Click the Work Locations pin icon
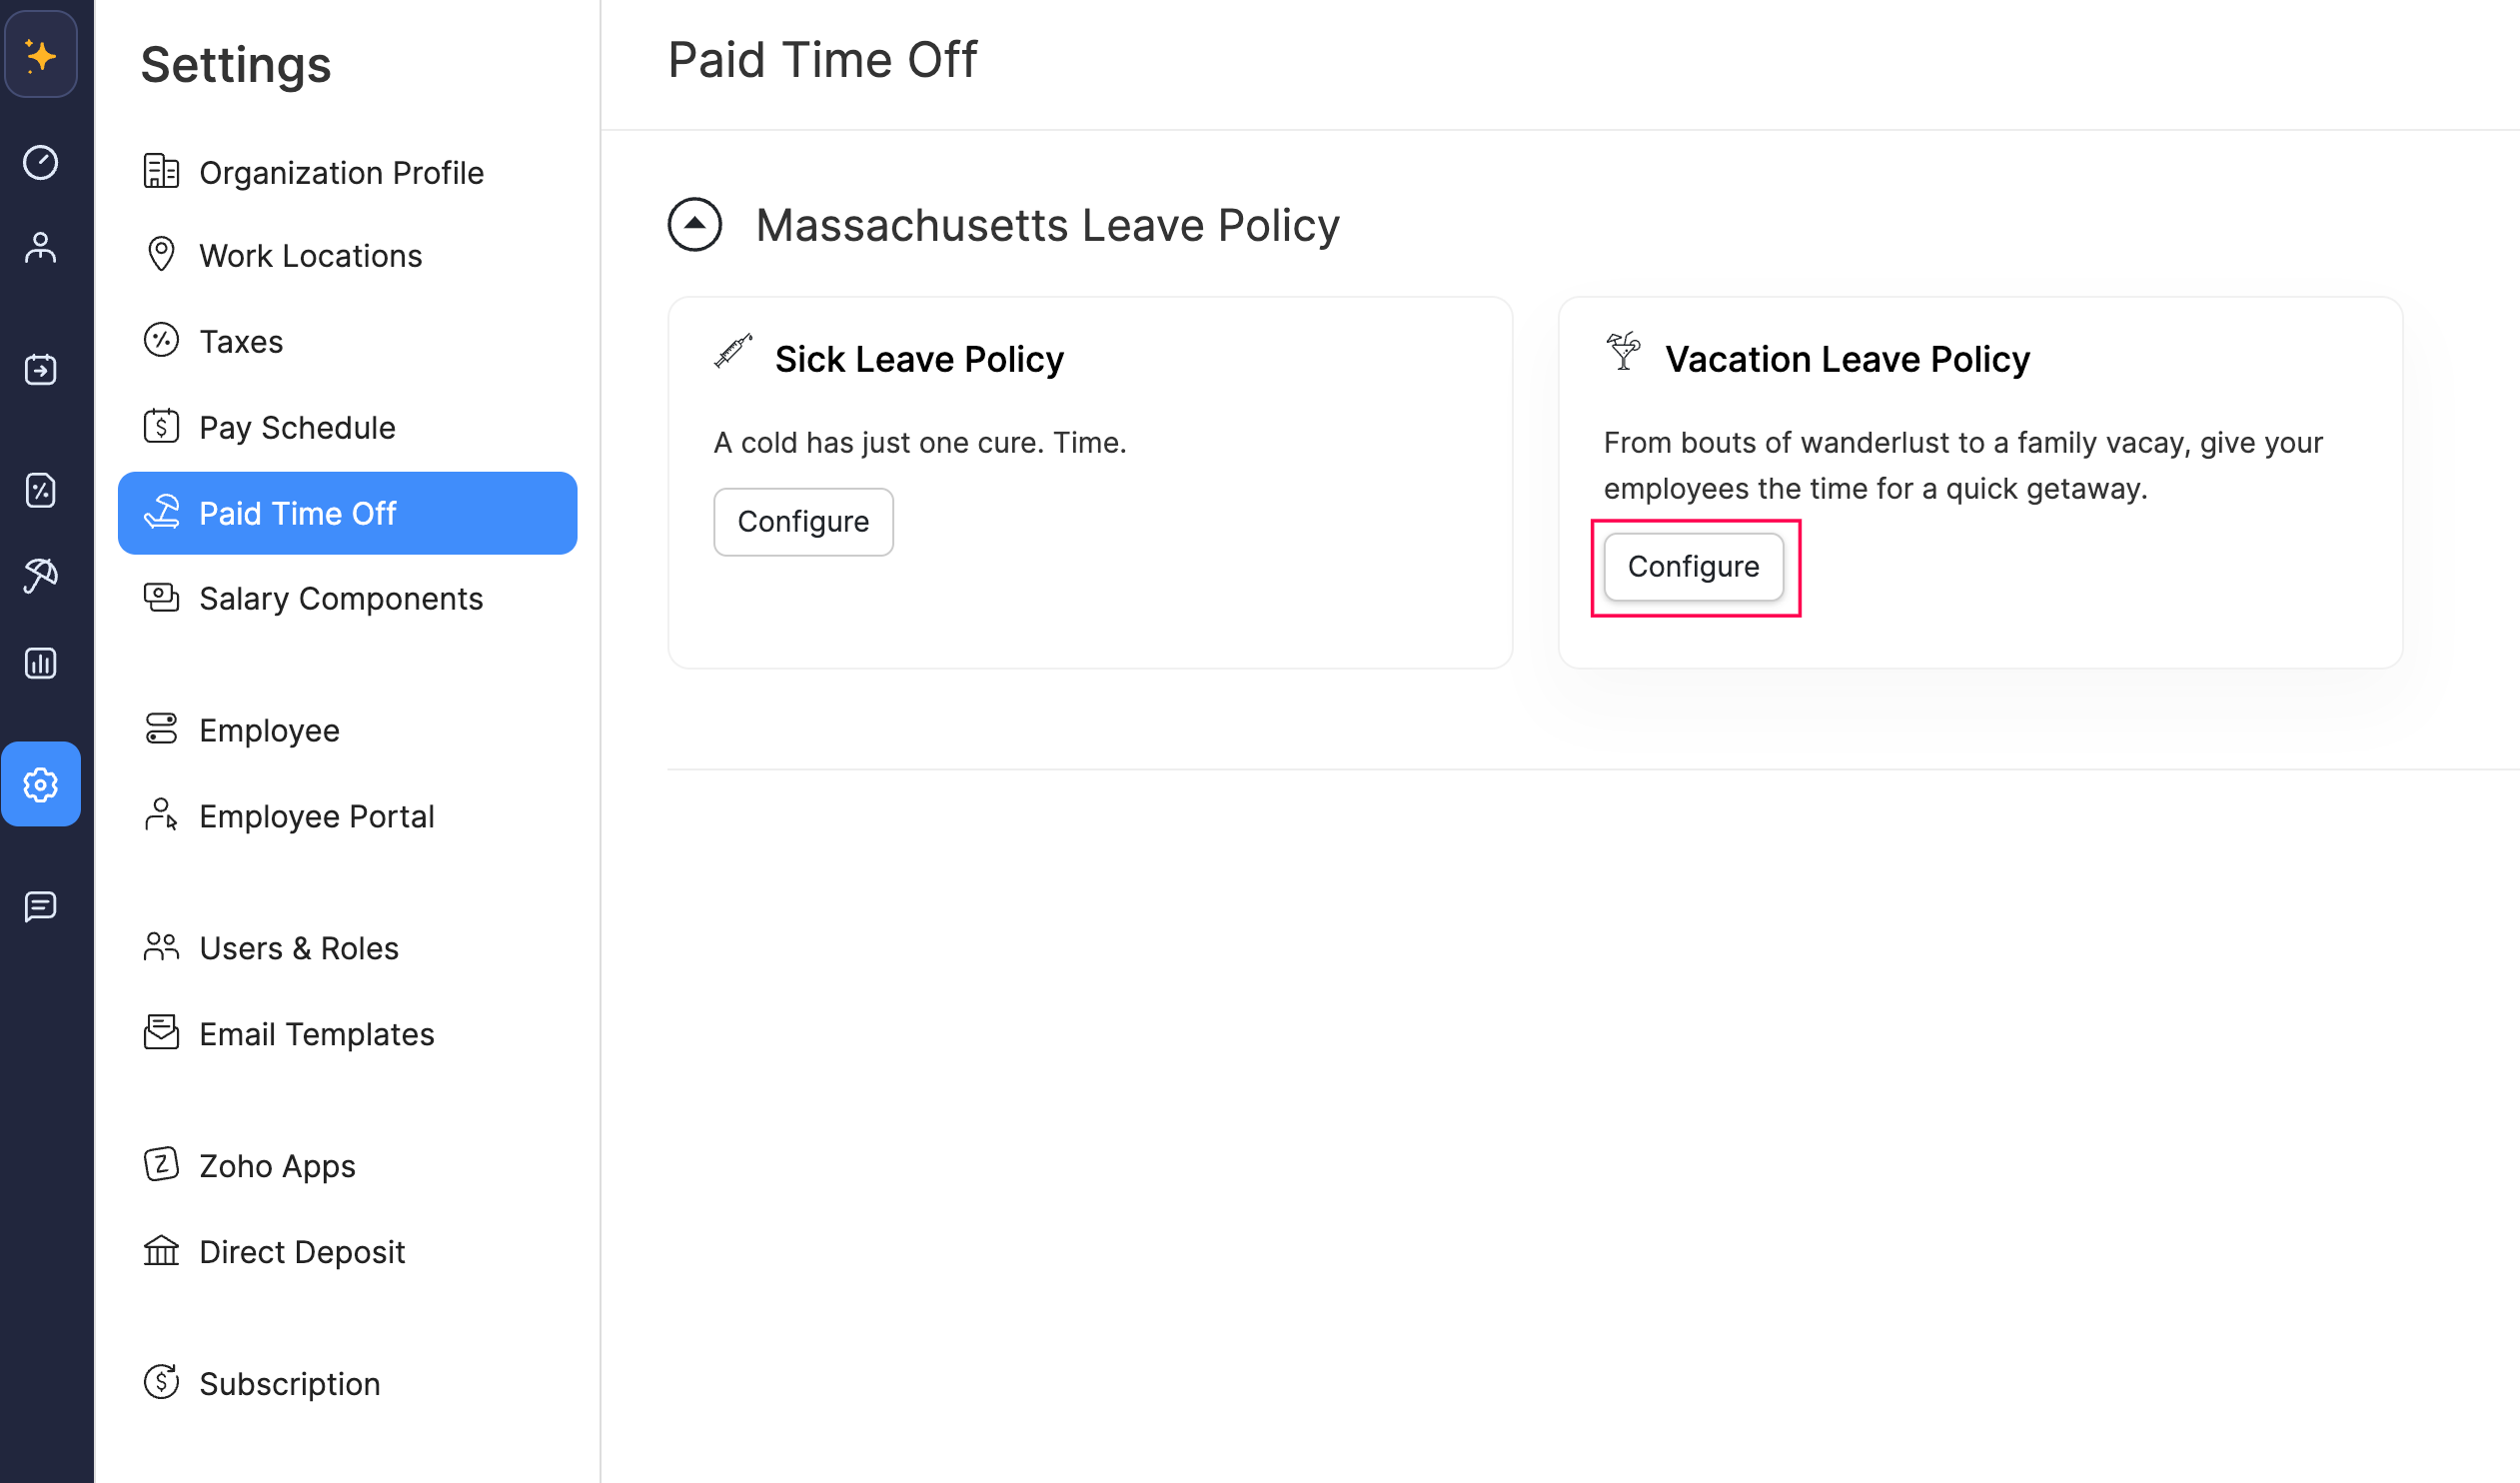Screen dimensions: 2520x1483 [x=161, y=254]
